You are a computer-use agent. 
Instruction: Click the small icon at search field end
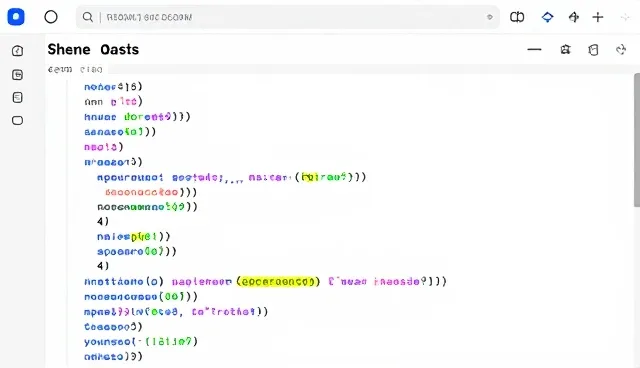[490, 17]
